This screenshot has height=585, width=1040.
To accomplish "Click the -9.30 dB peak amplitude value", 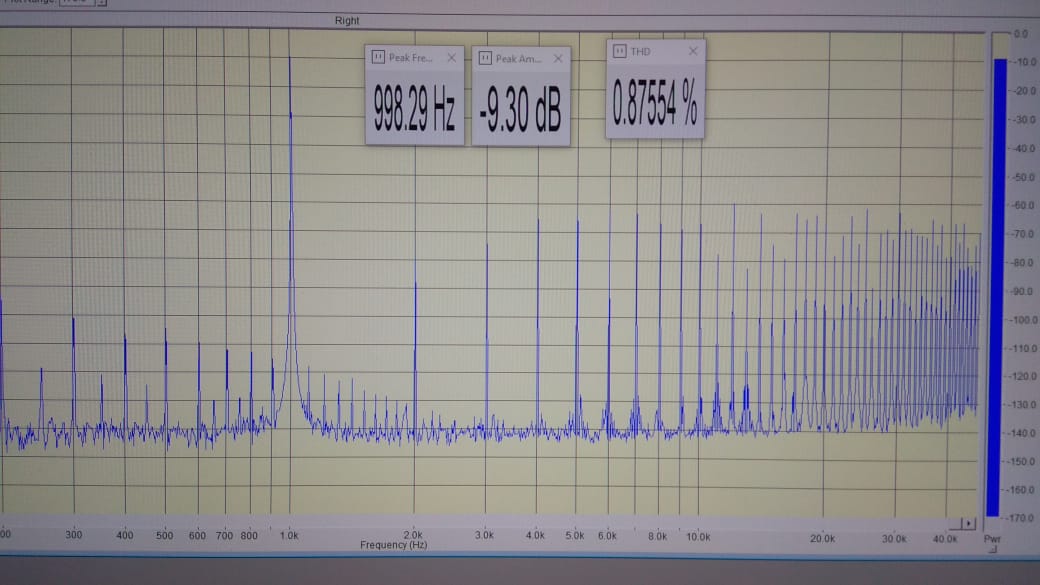I will click(521, 111).
